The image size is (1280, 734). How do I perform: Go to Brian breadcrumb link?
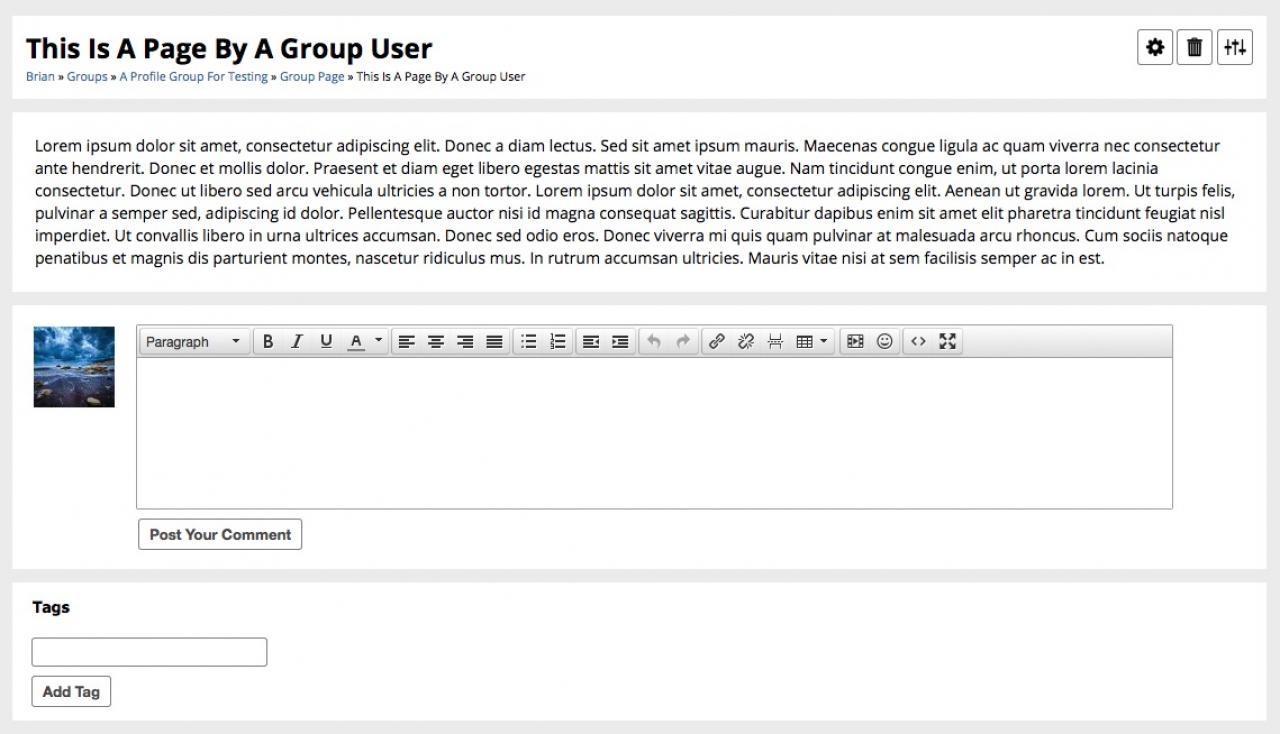point(40,77)
